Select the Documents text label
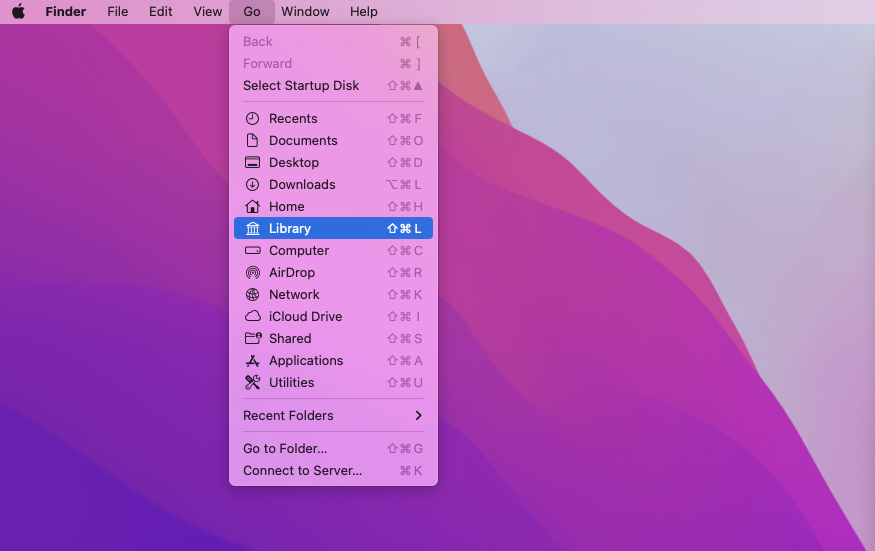Viewport: 875px width, 551px height. (x=303, y=140)
